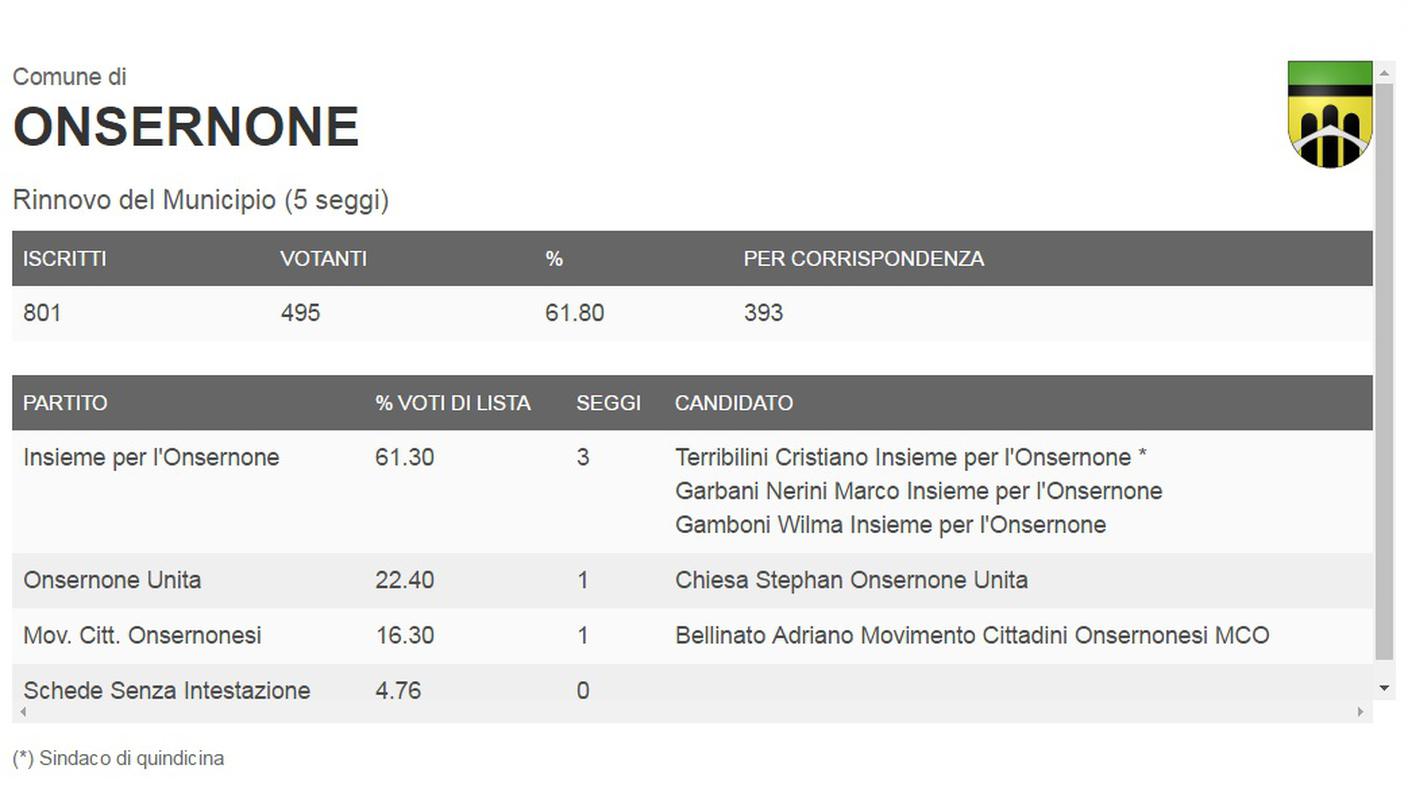Click the ISCRITTI column header
Screen dimensions: 1408x792
pos(65,259)
